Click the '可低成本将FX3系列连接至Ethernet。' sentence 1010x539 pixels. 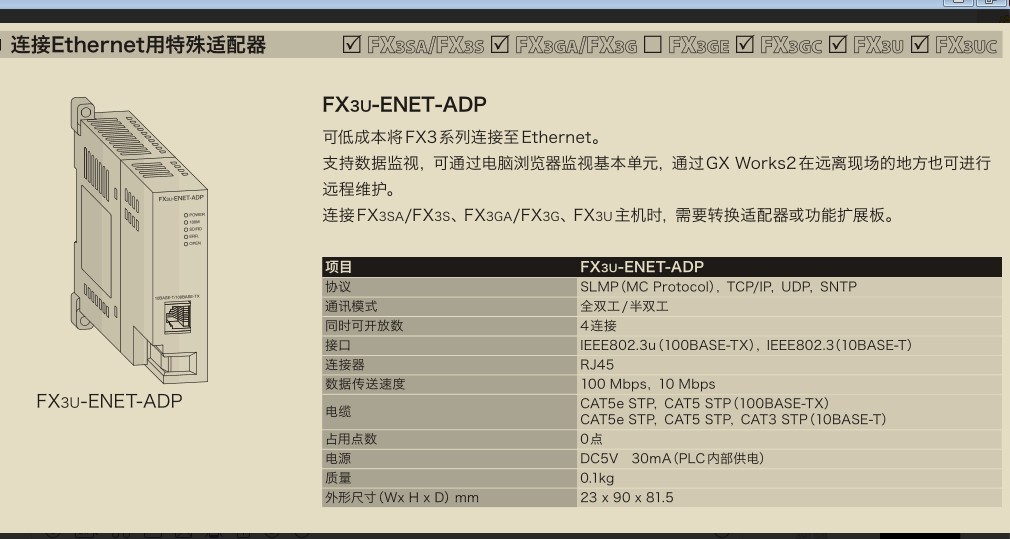[x=462, y=137]
